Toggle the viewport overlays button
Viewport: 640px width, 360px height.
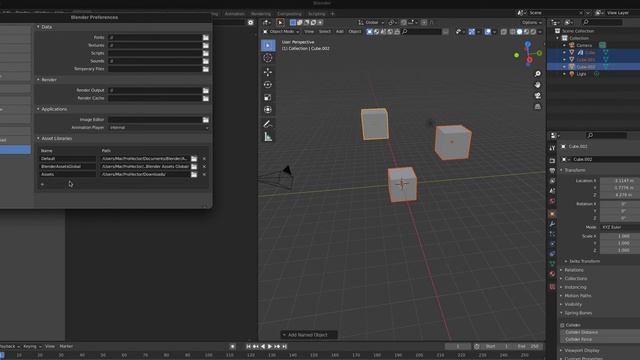click(488, 32)
